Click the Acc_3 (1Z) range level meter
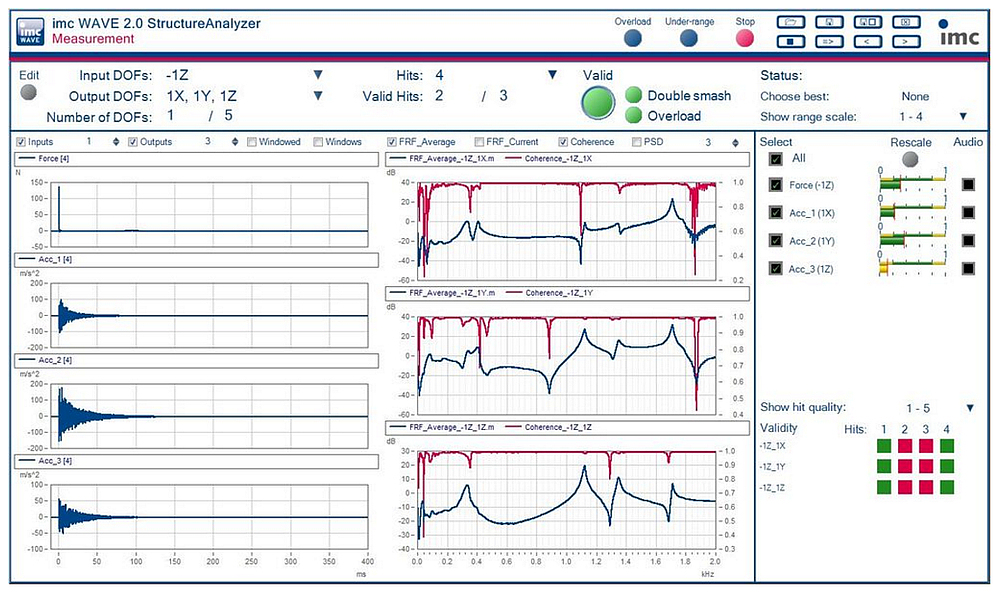Screen dimensions: 1000x602 point(913,267)
